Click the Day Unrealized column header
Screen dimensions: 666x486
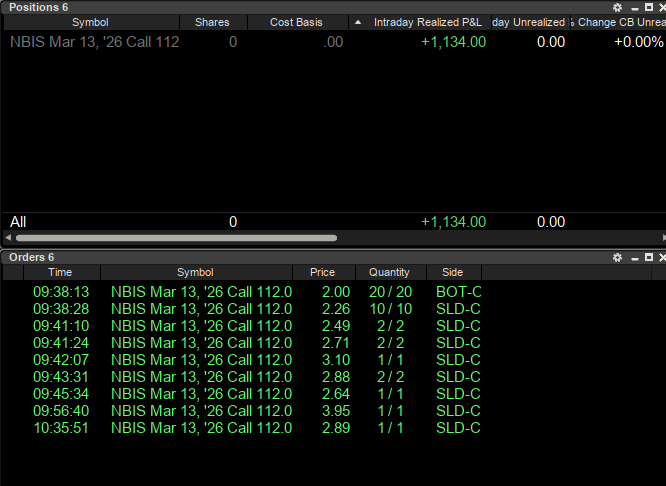click(x=529, y=22)
